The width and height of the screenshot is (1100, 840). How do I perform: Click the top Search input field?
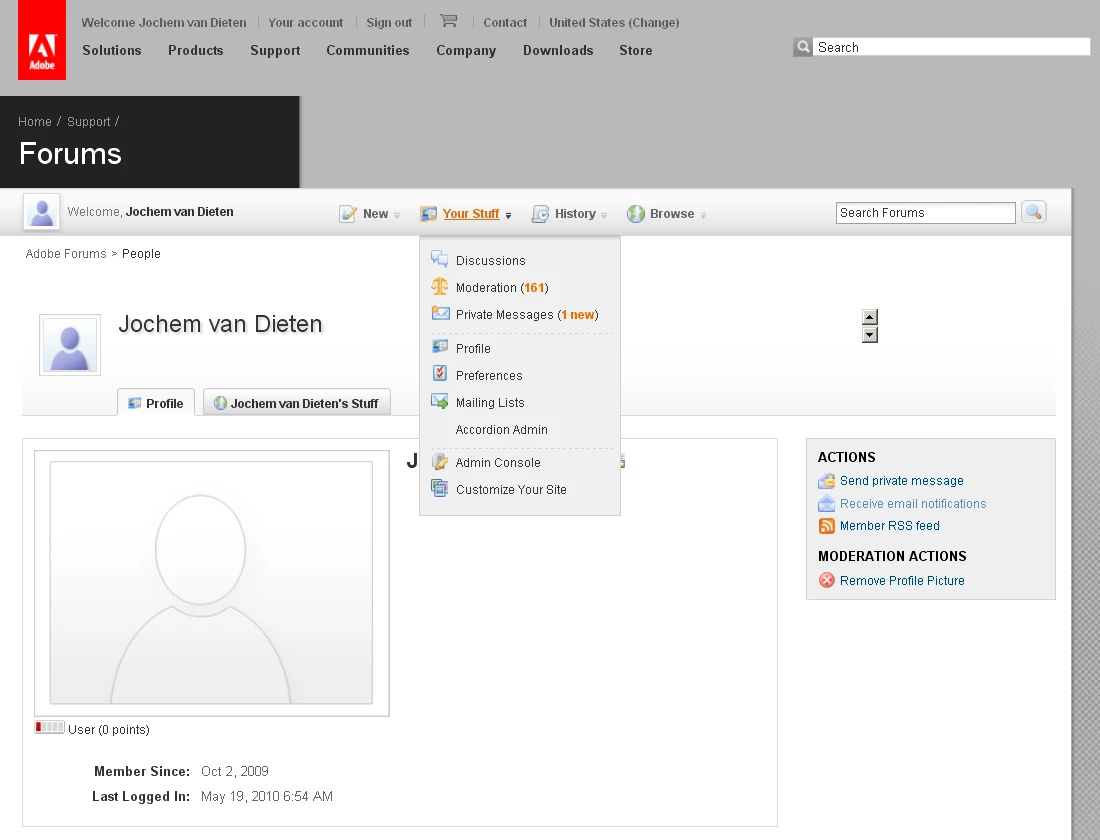952,47
